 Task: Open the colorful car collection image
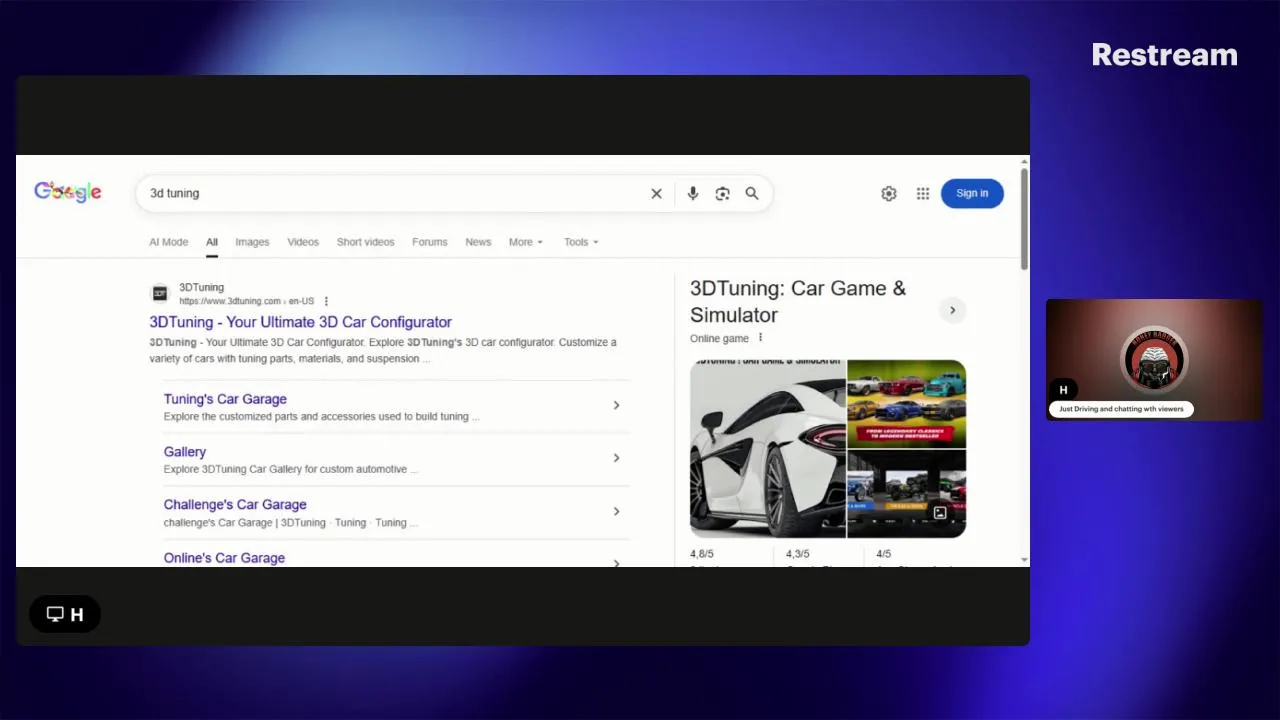[x=907, y=404]
